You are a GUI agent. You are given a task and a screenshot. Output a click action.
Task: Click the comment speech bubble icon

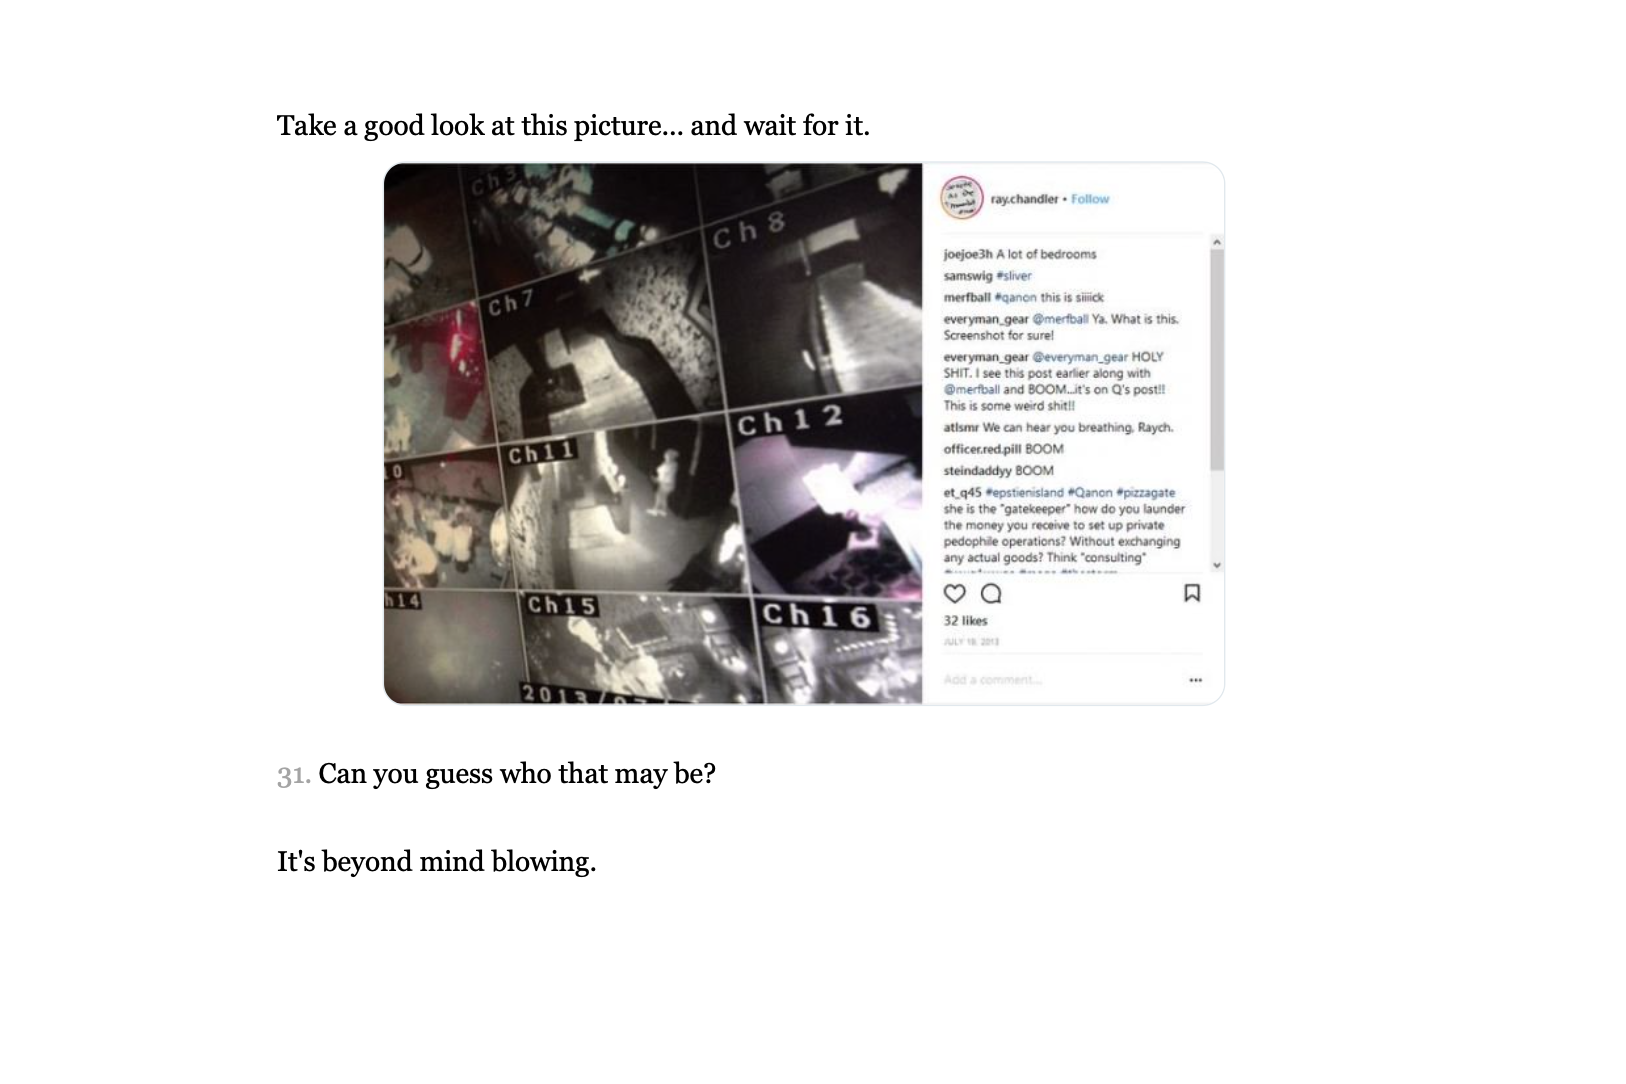991,594
